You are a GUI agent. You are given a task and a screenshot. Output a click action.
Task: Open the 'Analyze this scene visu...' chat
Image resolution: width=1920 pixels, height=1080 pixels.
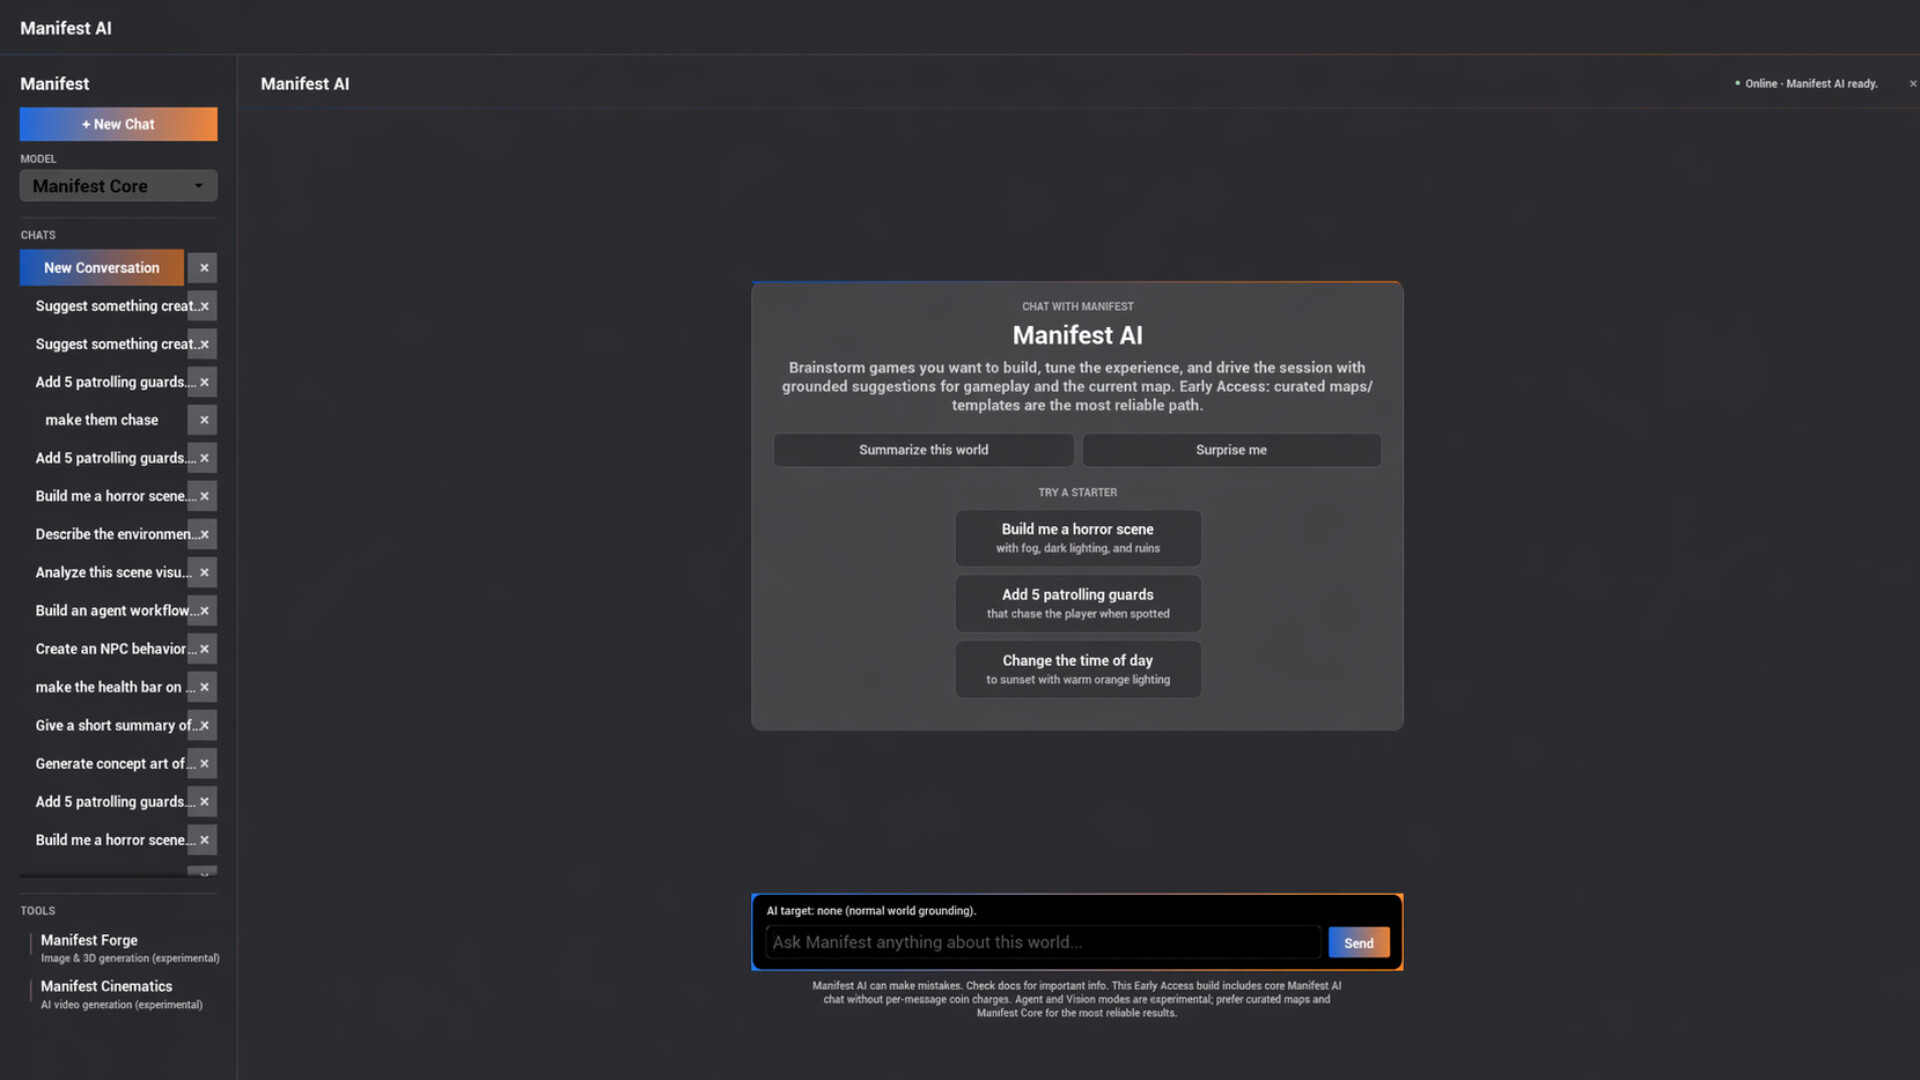(102, 573)
